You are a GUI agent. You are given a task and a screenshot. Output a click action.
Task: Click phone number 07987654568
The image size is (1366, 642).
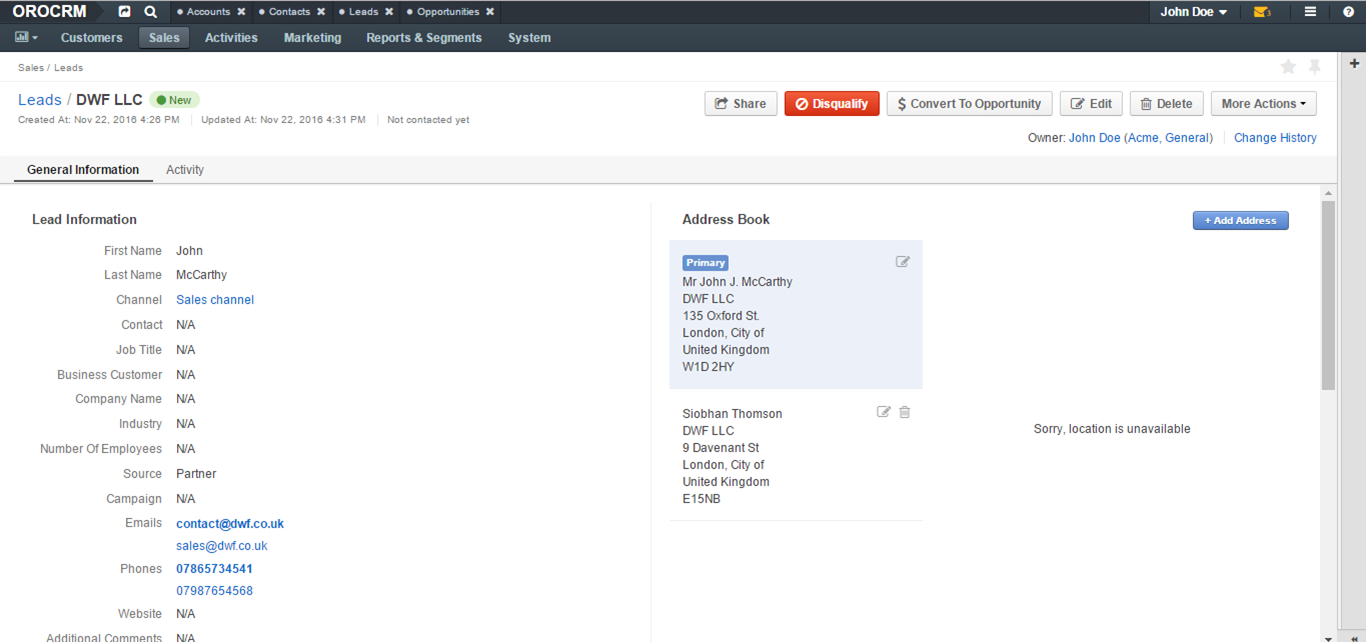click(214, 591)
